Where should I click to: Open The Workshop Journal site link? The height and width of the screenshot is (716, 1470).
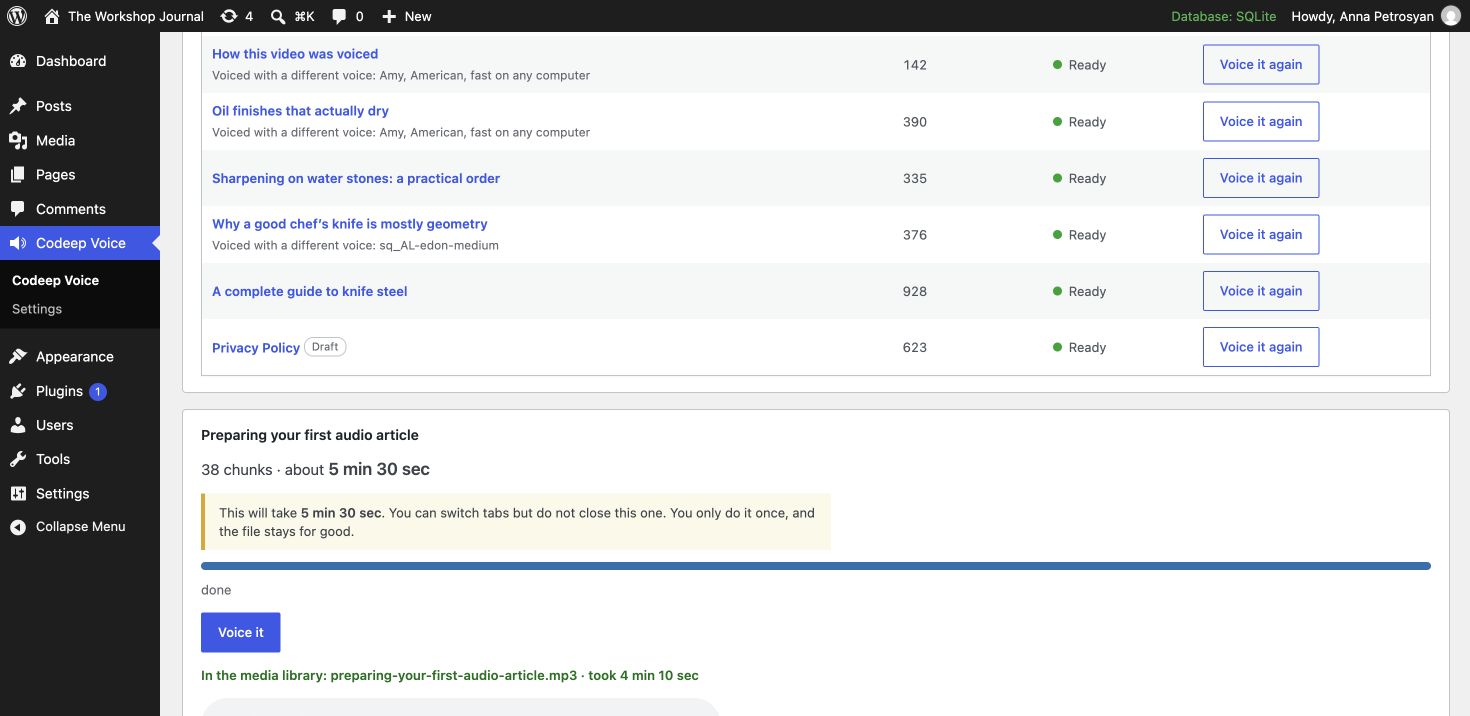[x=136, y=16]
